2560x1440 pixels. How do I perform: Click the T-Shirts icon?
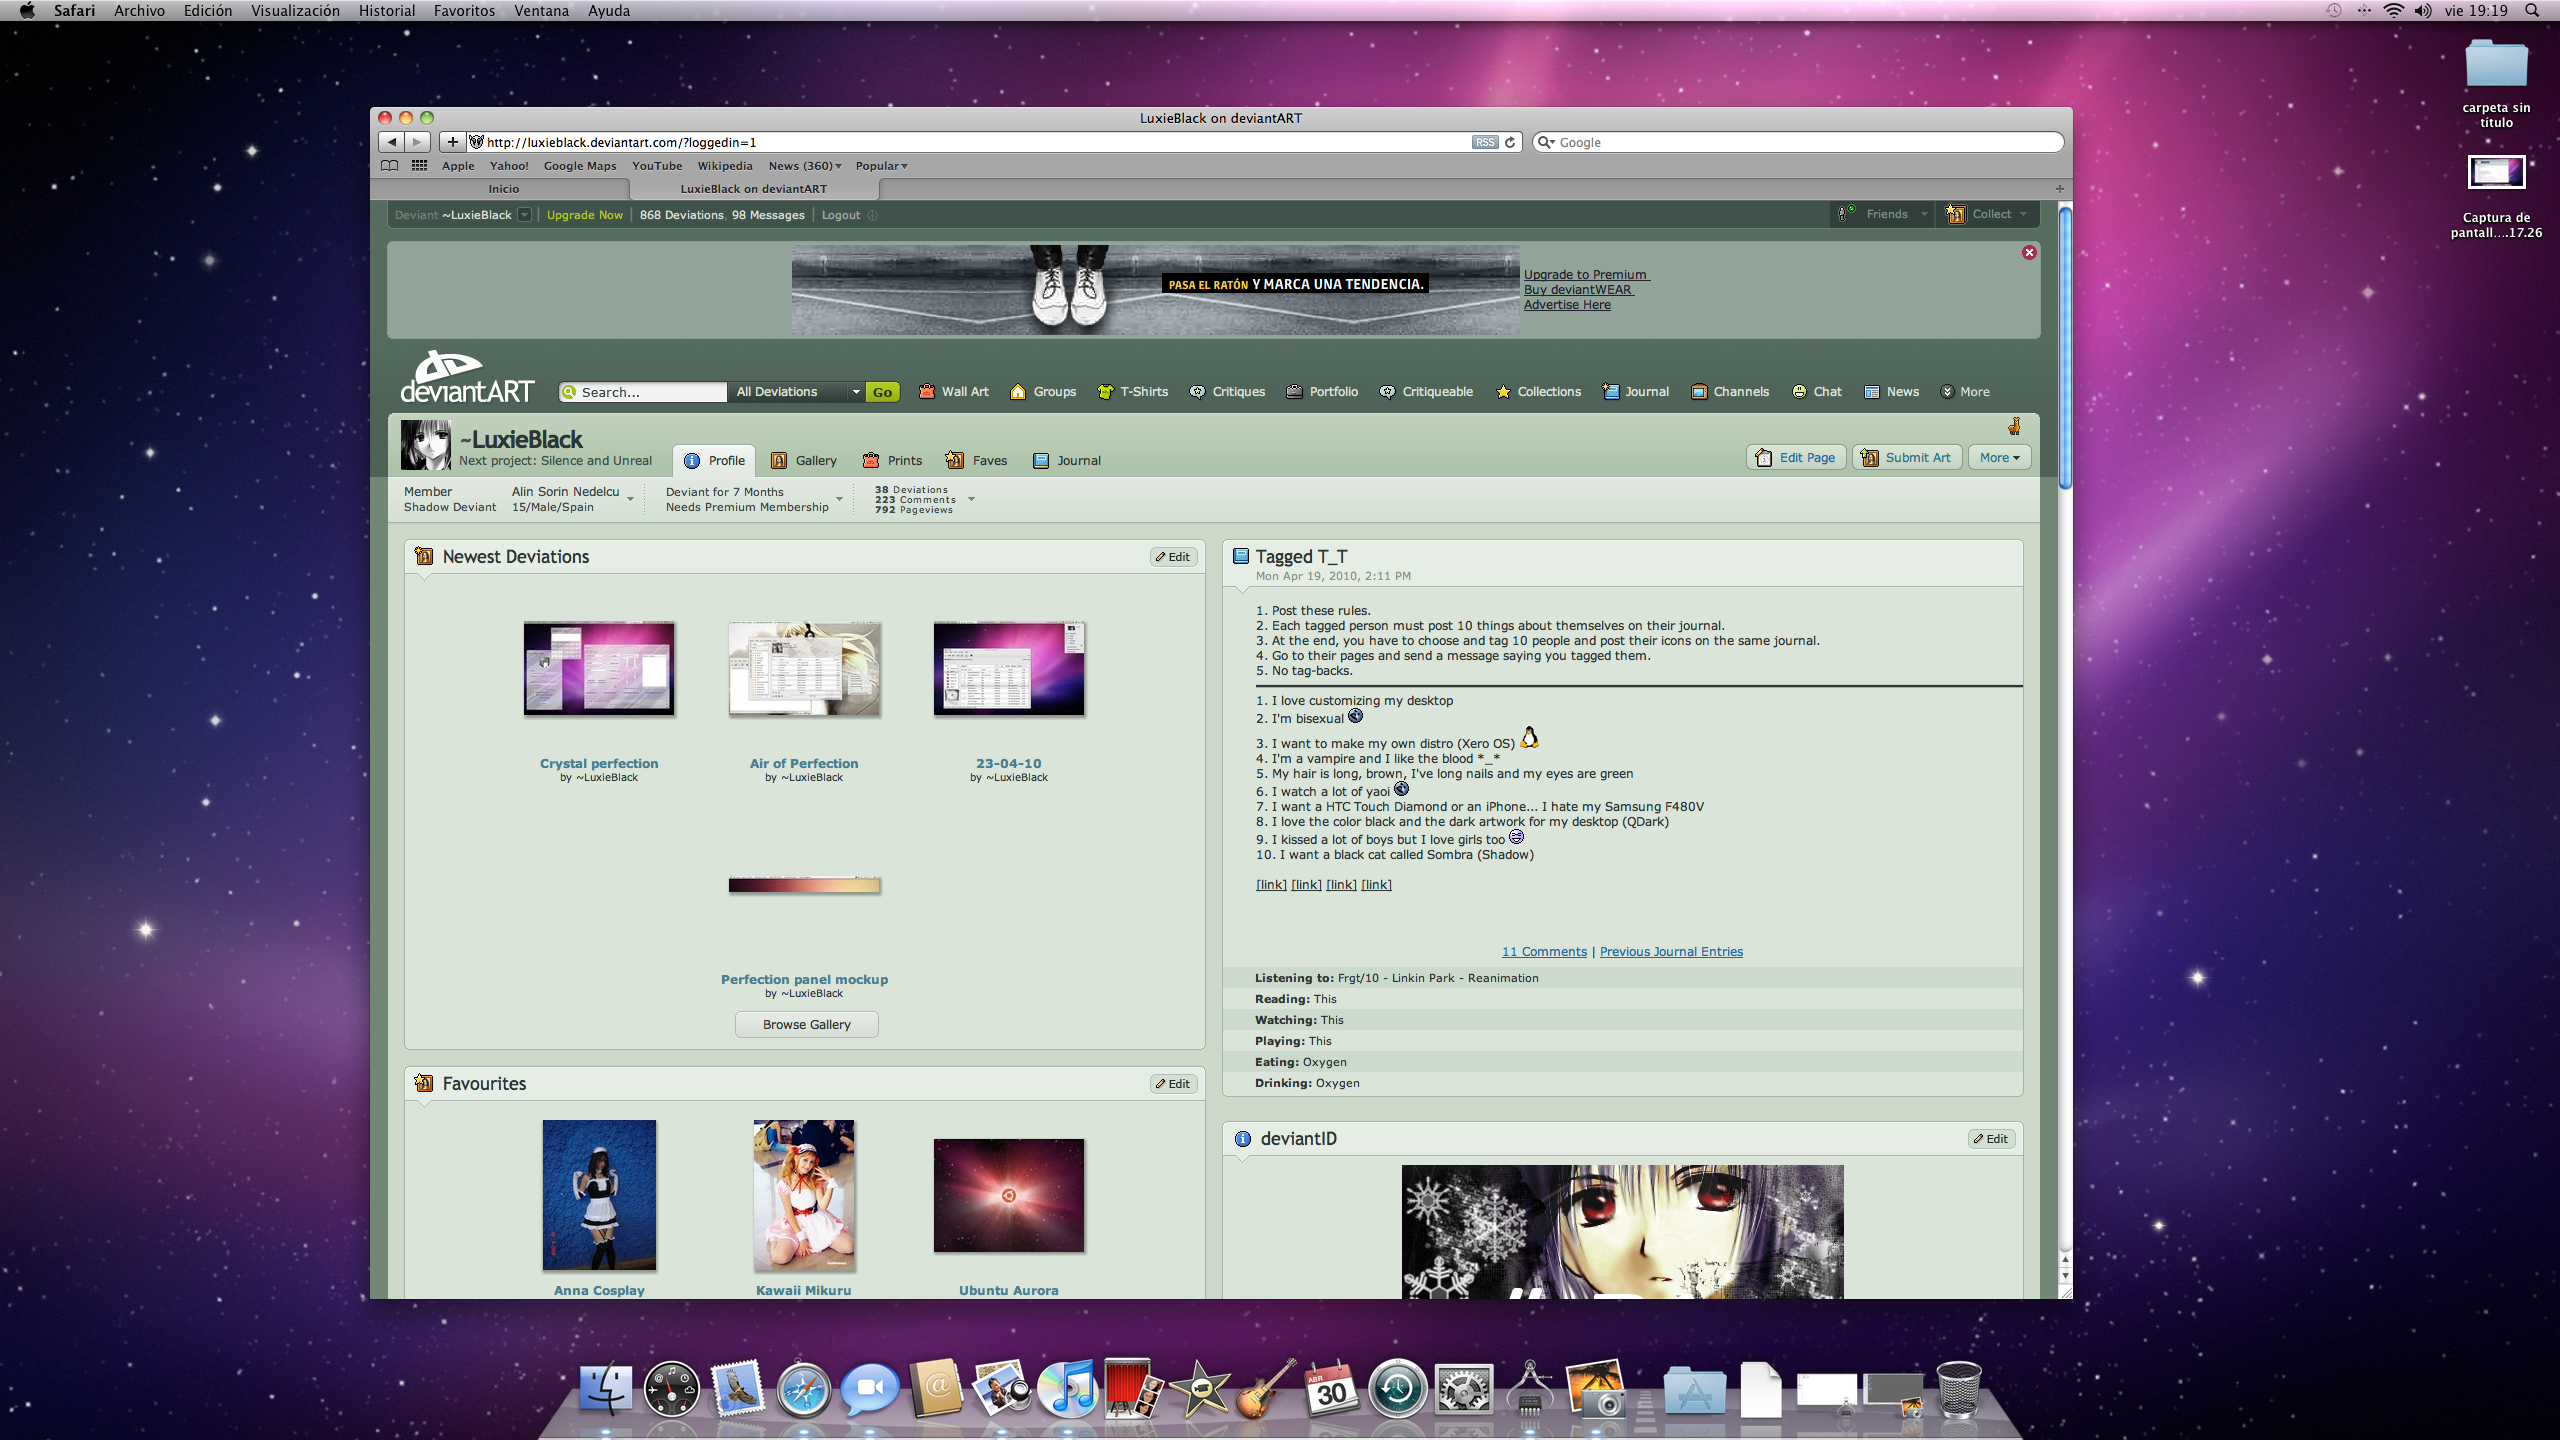point(1105,391)
